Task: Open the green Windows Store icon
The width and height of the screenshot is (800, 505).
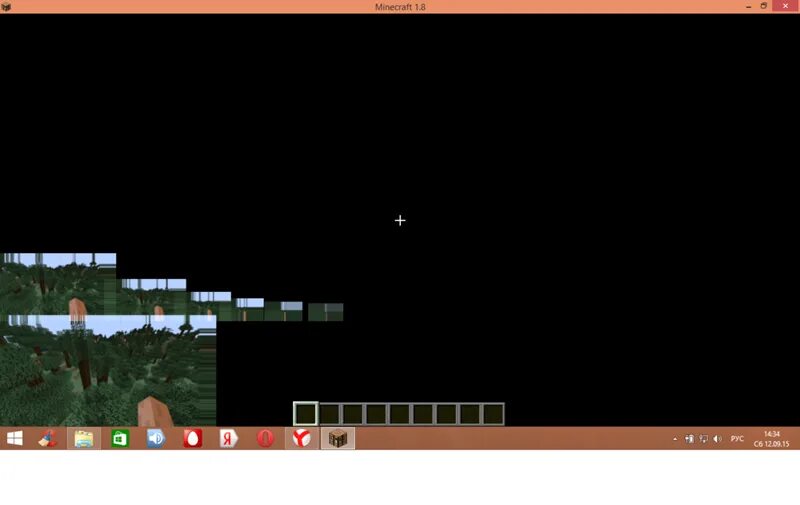Action: coord(120,438)
